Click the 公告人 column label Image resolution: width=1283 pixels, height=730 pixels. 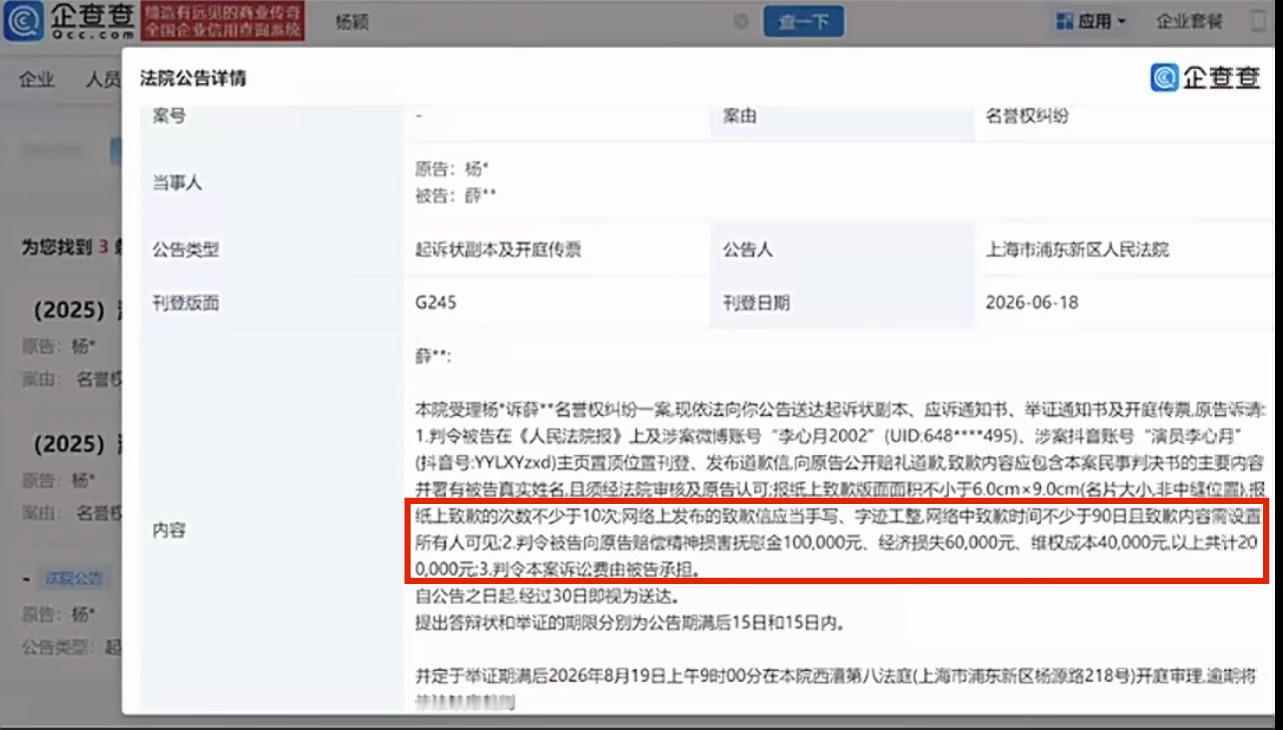[748, 250]
